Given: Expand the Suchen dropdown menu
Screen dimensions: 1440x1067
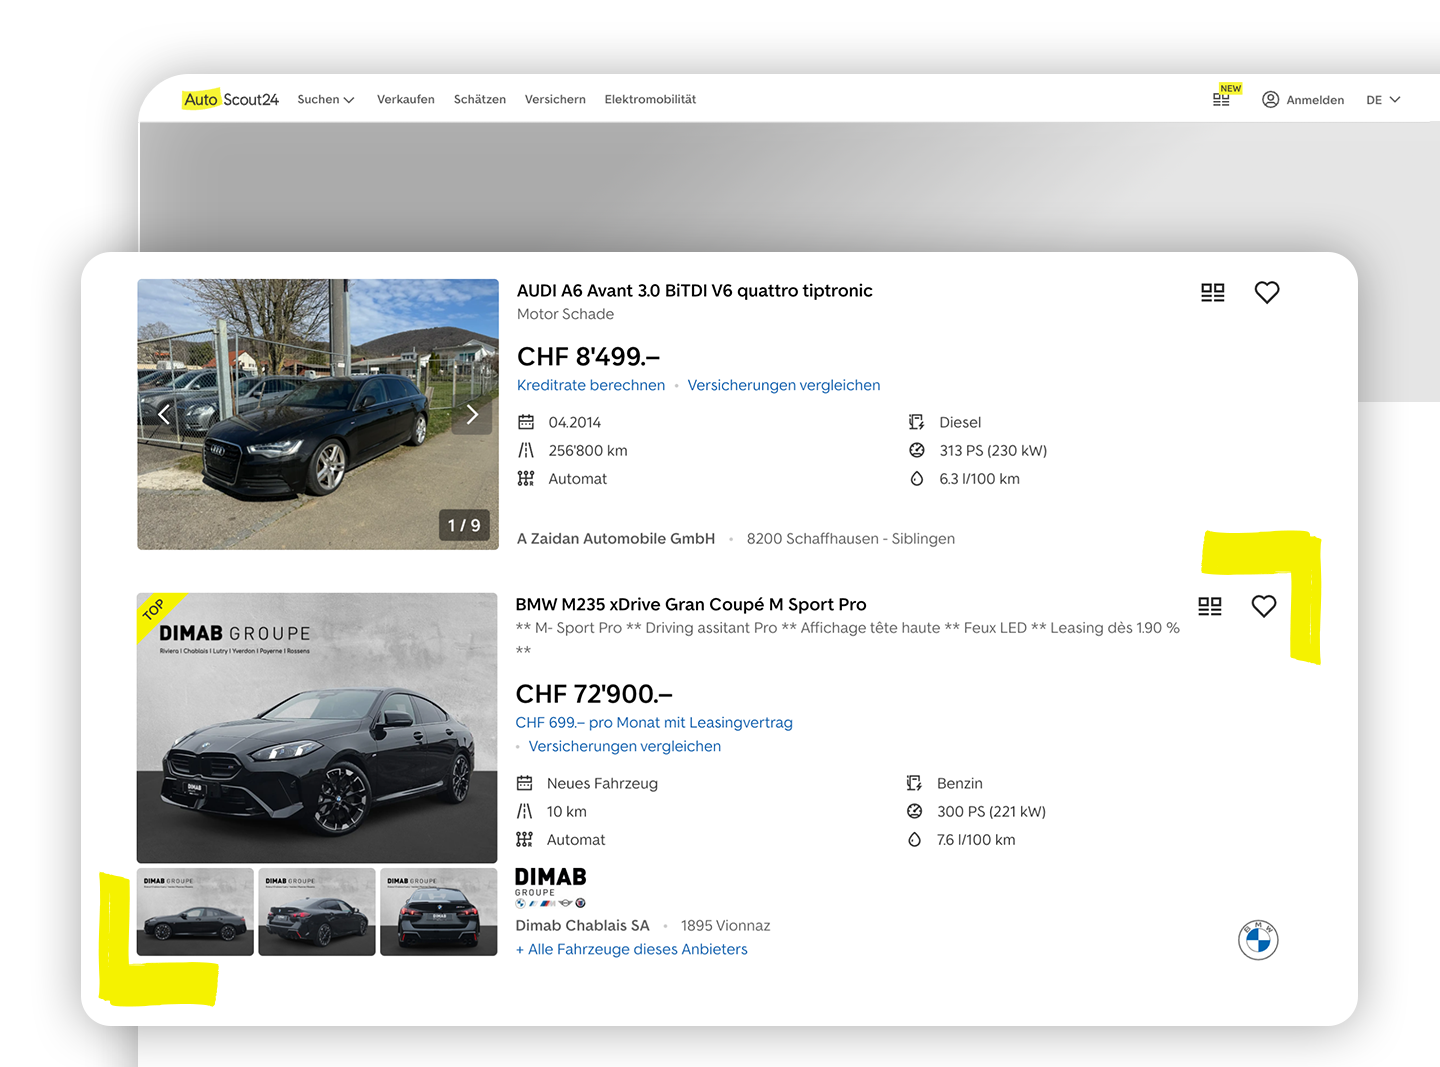Looking at the screenshot, I should 326,99.
